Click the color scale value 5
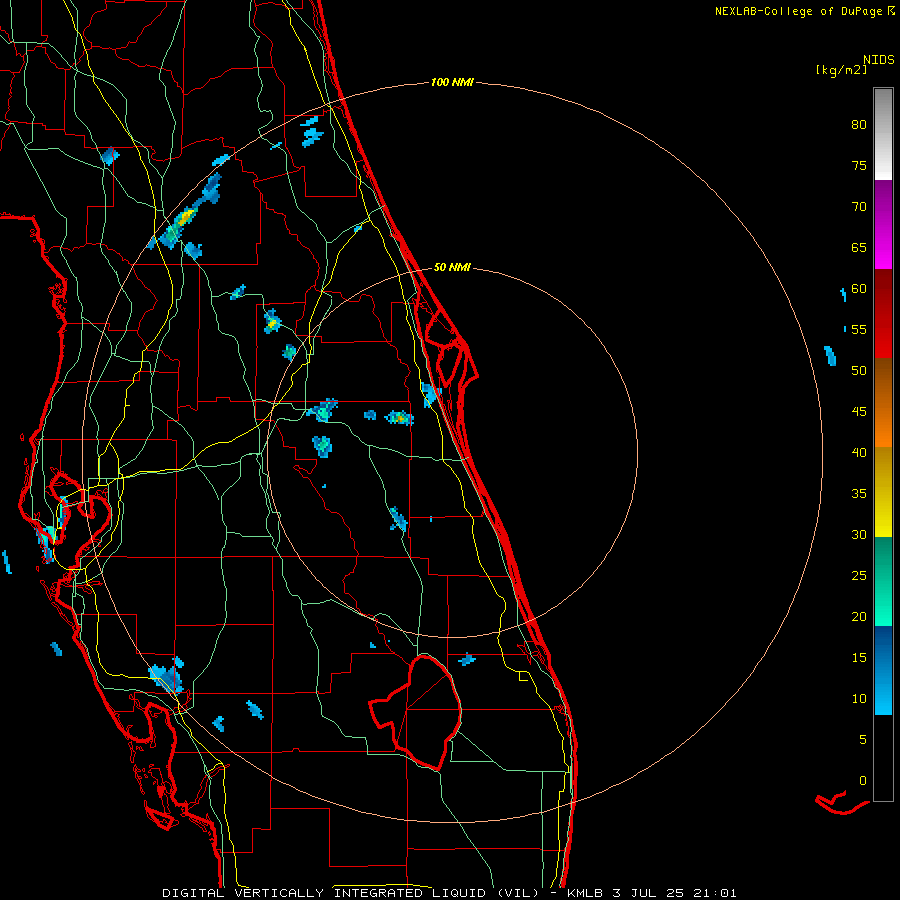Screen dimensions: 900x900 click(x=863, y=740)
